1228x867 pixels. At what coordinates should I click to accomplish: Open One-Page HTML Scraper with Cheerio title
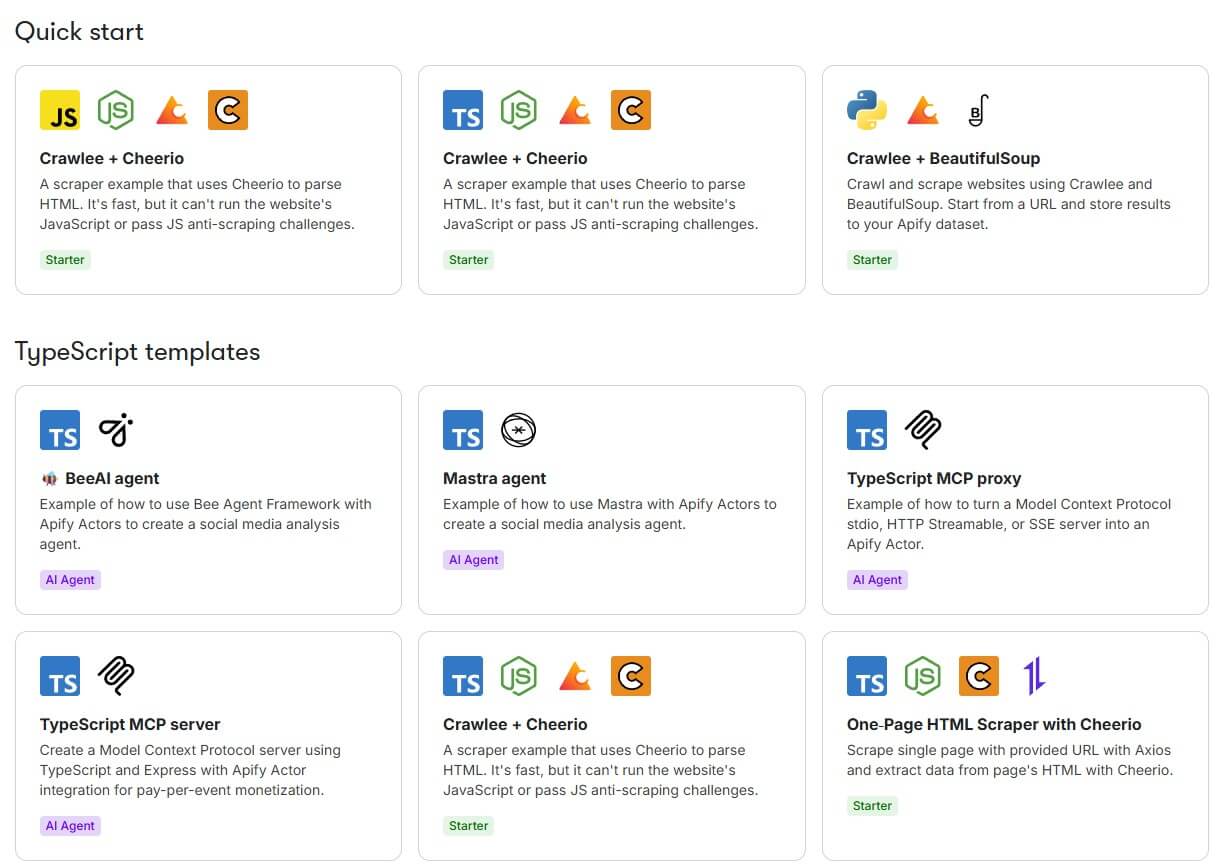[994, 724]
